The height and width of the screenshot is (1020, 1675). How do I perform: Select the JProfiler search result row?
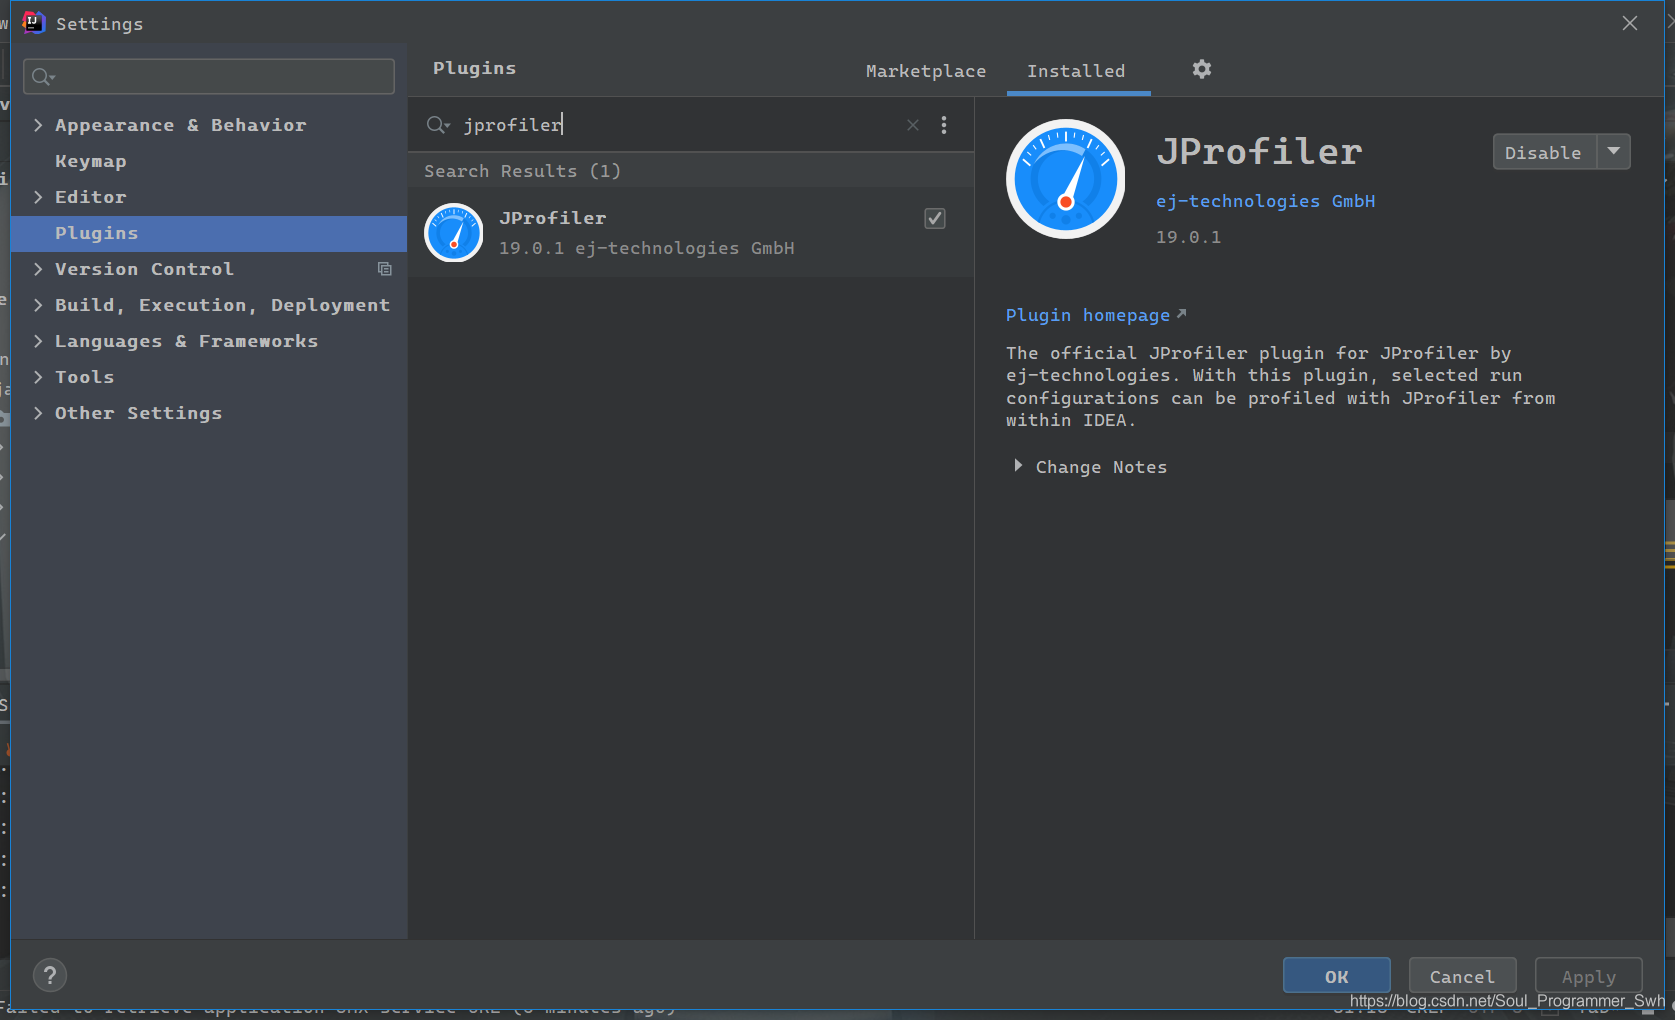click(x=691, y=232)
